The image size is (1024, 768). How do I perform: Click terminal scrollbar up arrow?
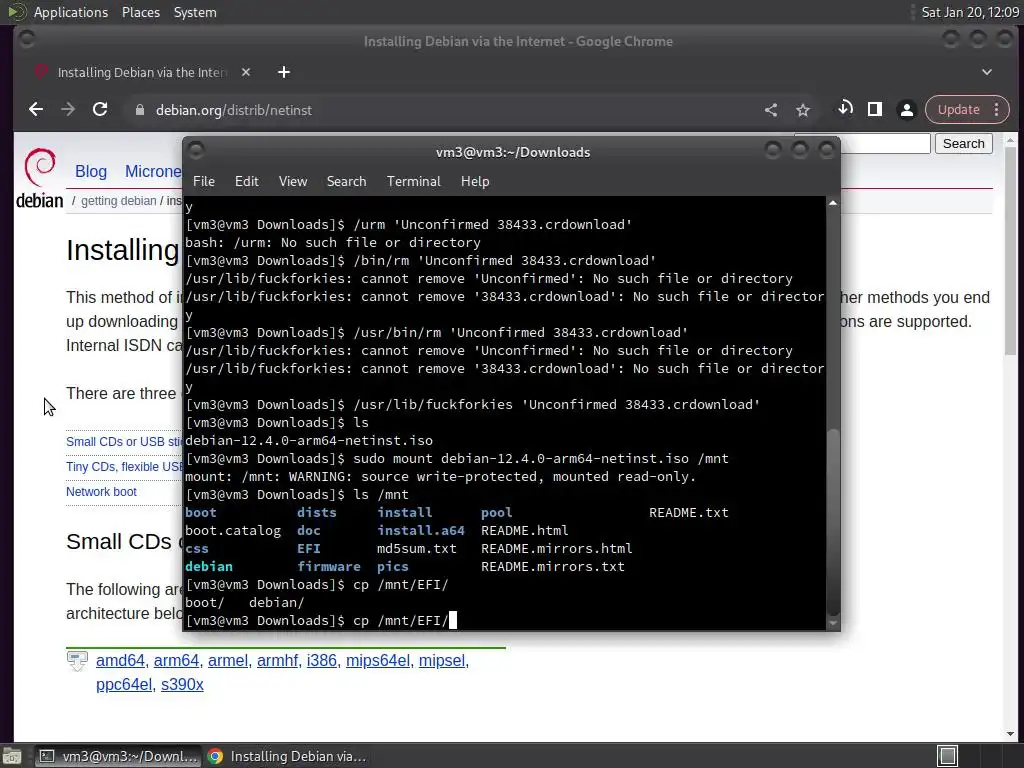pos(833,203)
